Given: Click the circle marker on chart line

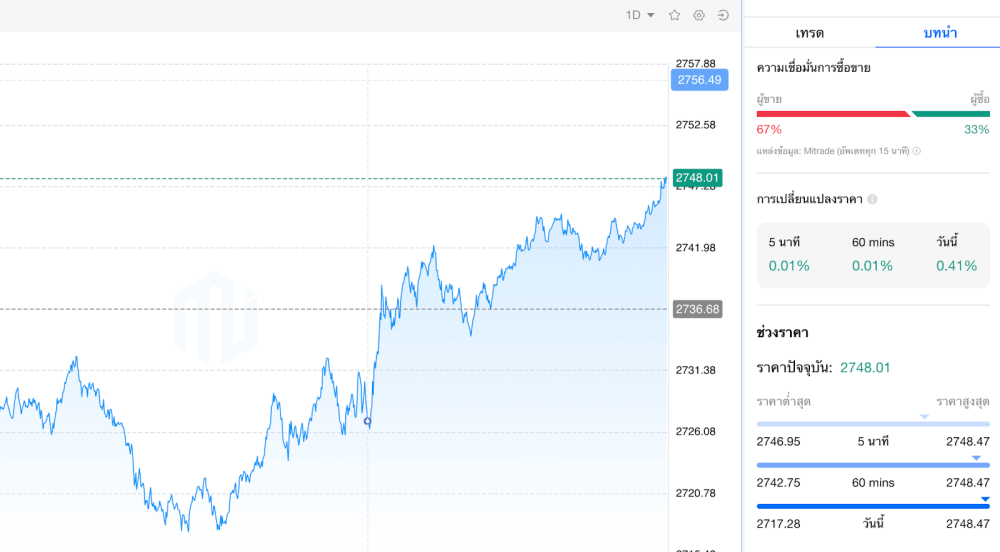Looking at the screenshot, I should [368, 422].
